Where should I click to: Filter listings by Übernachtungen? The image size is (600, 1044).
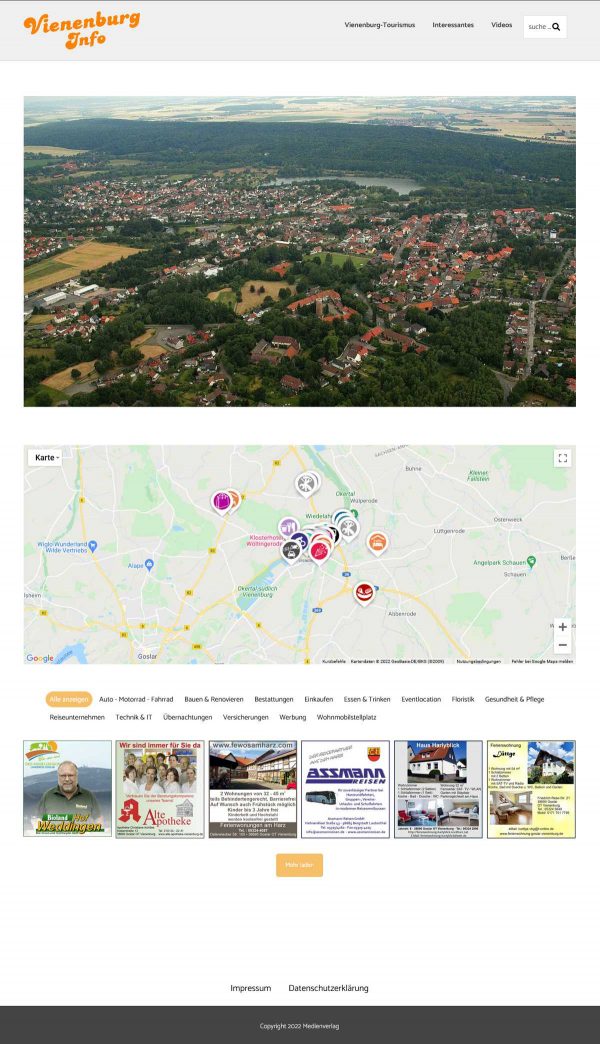point(188,717)
